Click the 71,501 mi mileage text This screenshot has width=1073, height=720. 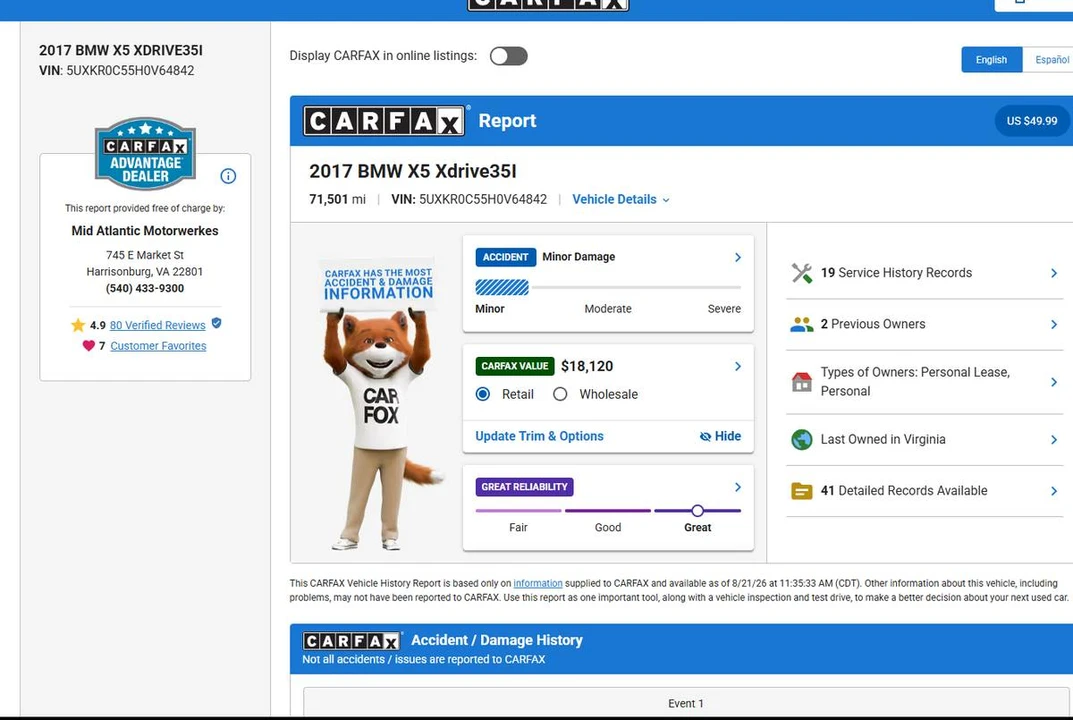(337, 199)
